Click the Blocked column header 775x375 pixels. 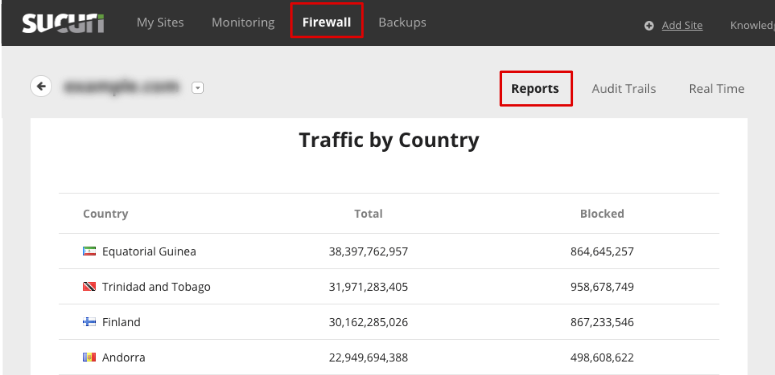[602, 213]
